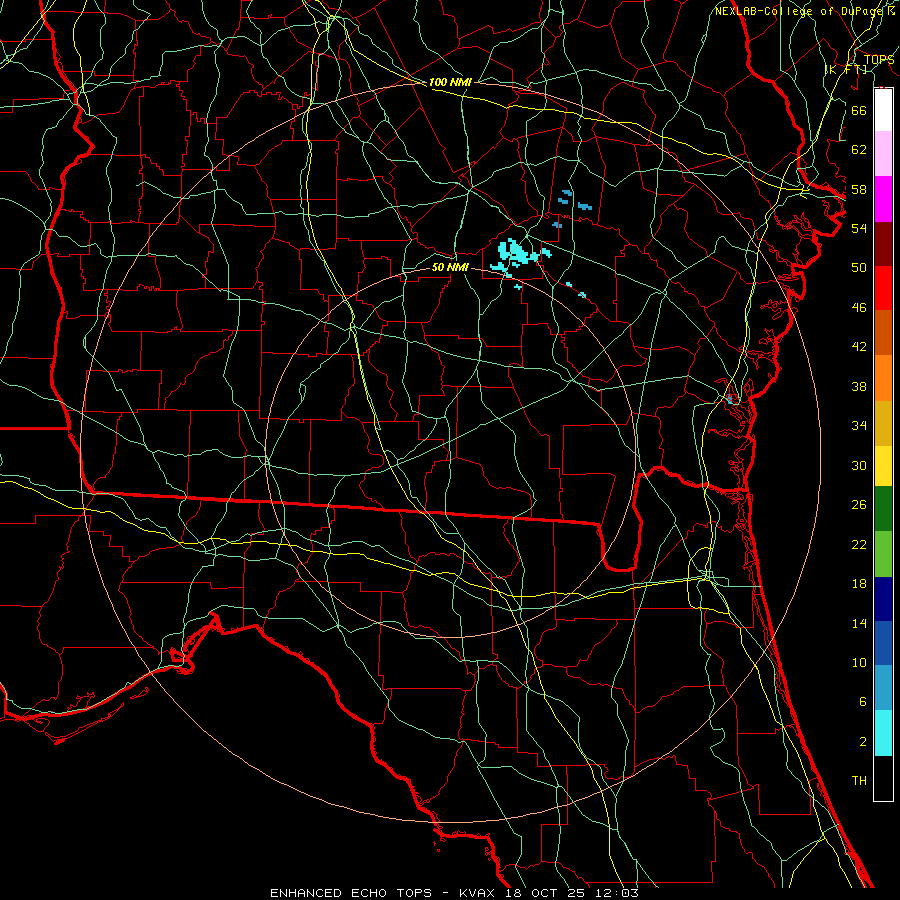
Task: Pick the yellow legend color block
Action: (883, 466)
